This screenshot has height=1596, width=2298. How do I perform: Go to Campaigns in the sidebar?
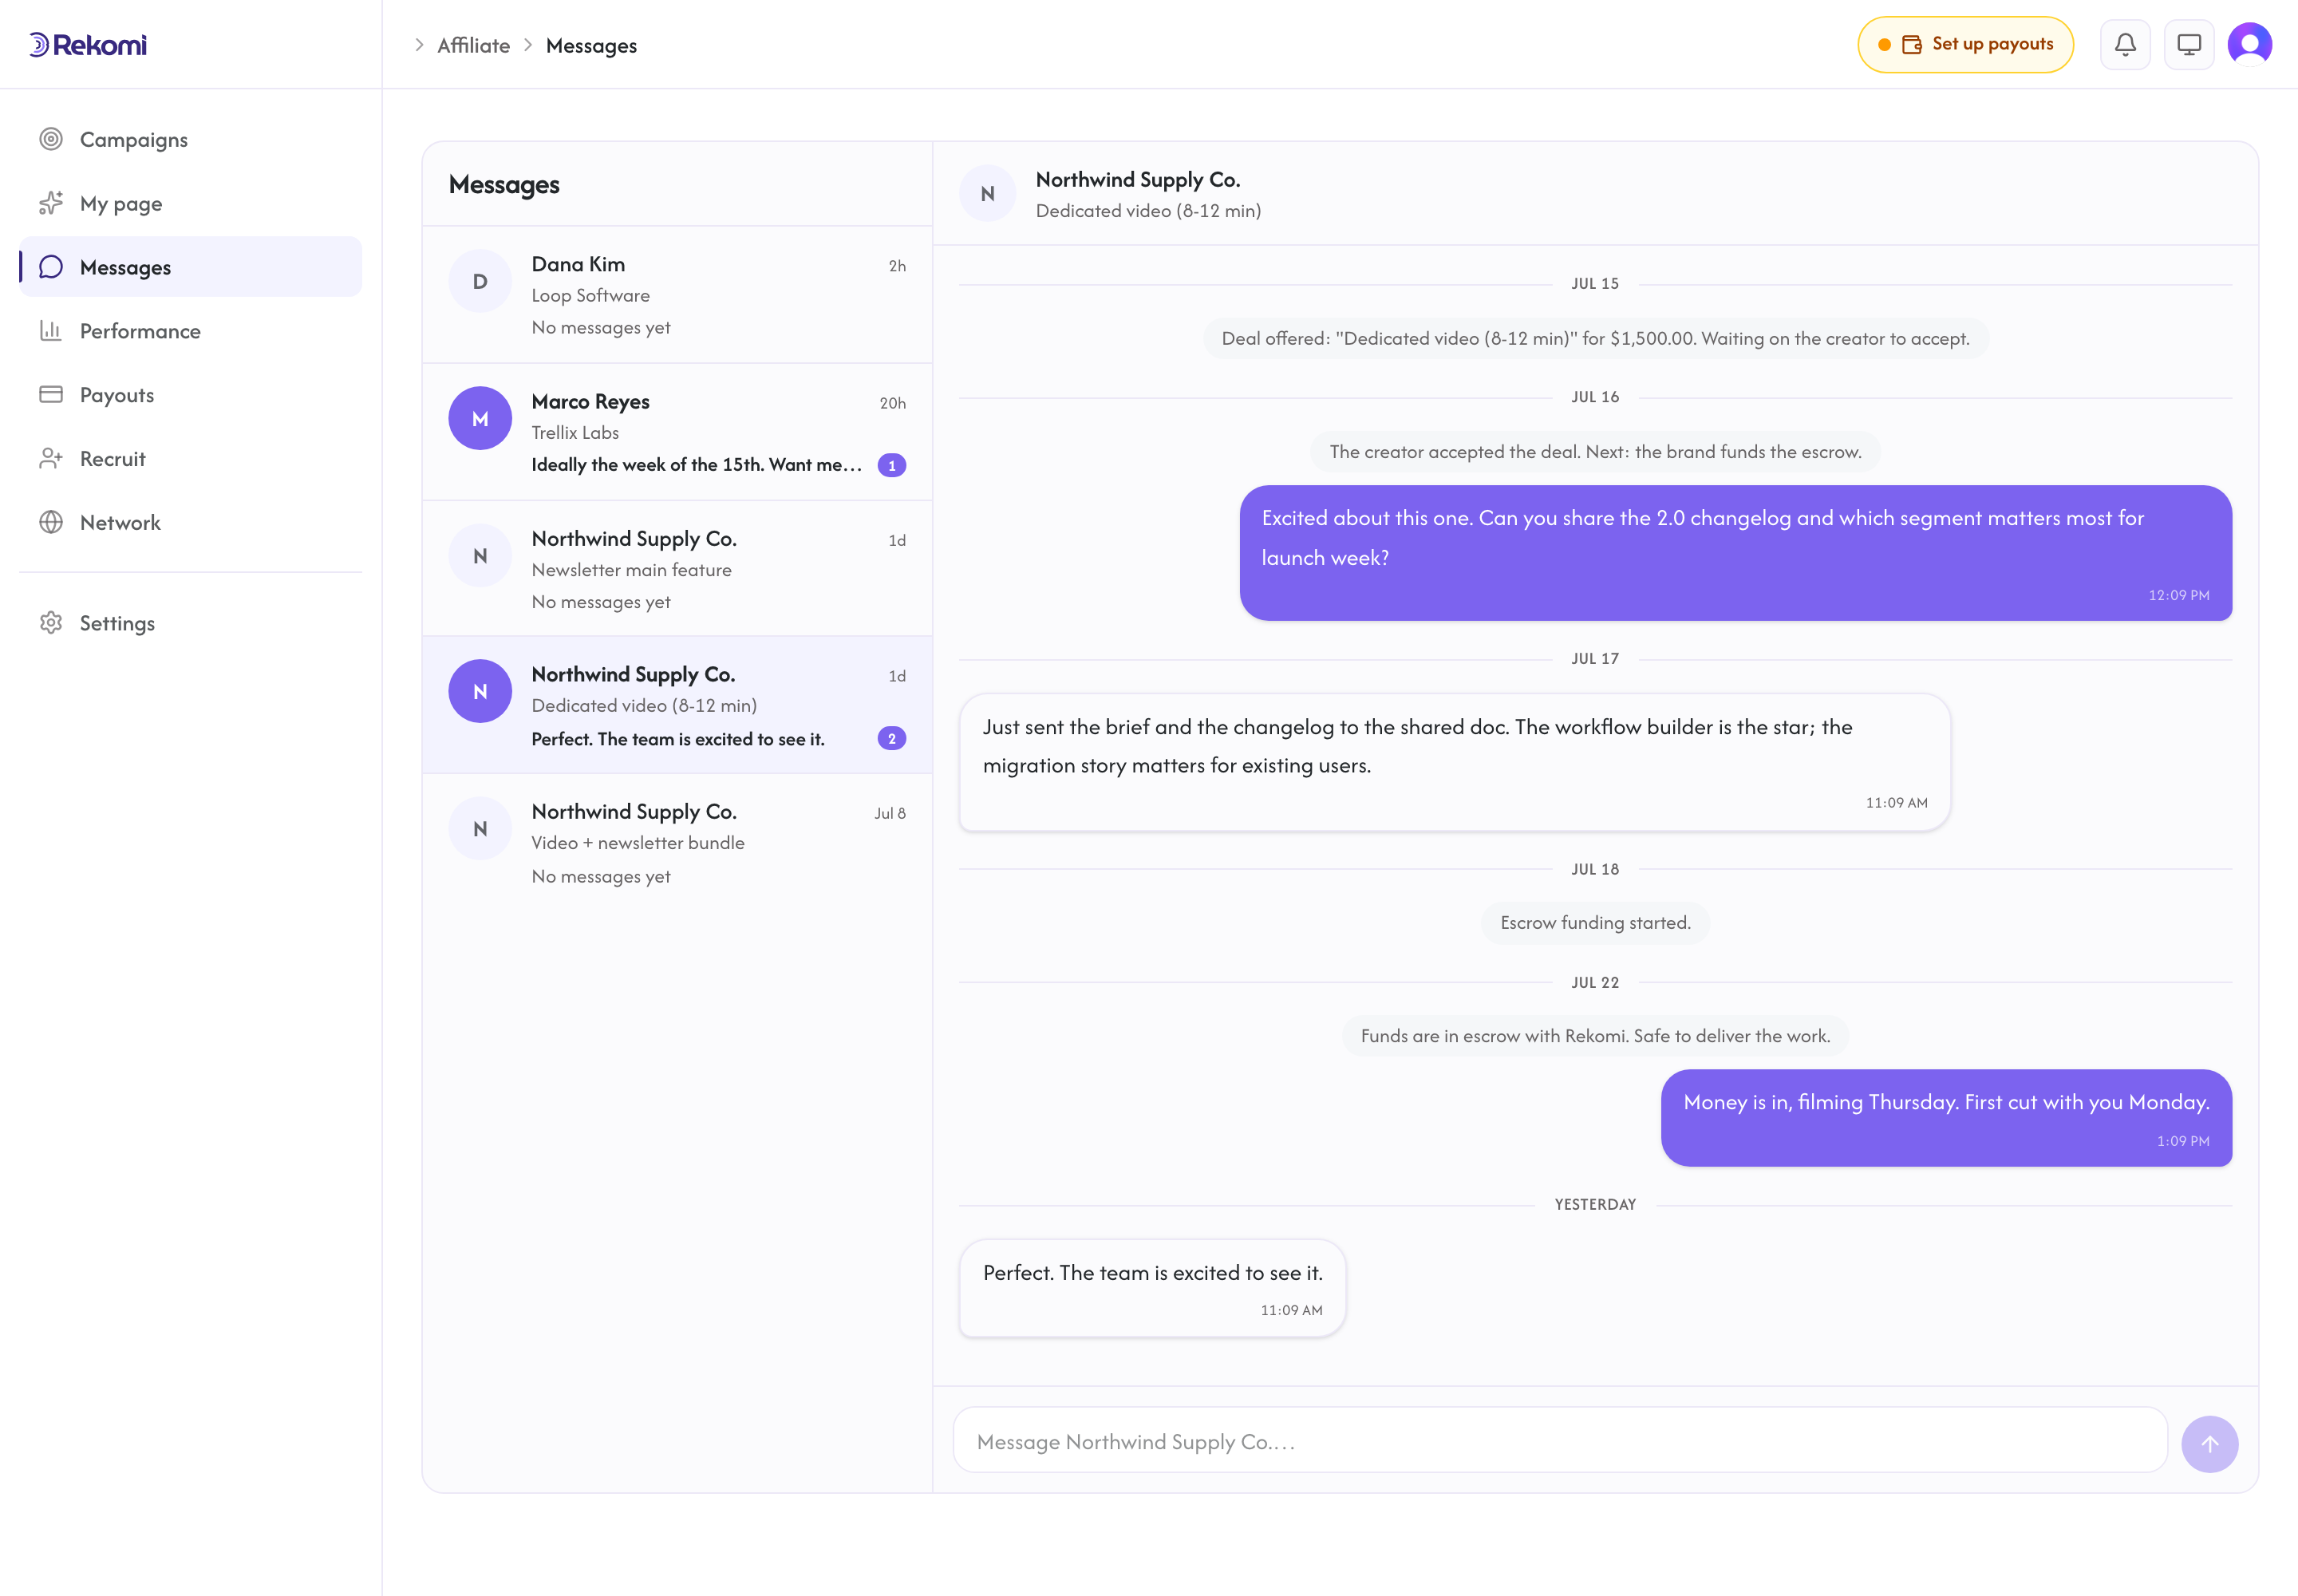click(190, 139)
